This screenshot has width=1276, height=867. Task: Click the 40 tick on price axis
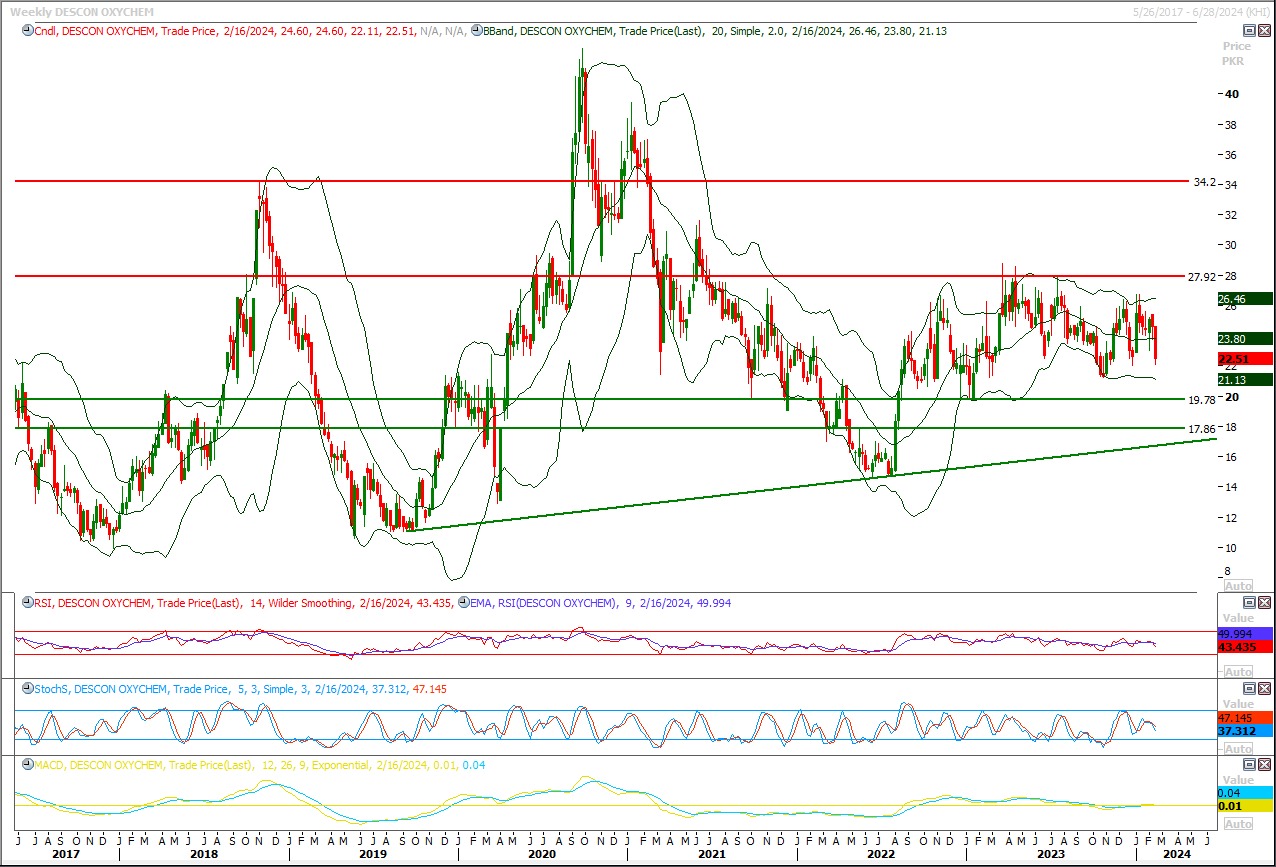pos(1232,94)
